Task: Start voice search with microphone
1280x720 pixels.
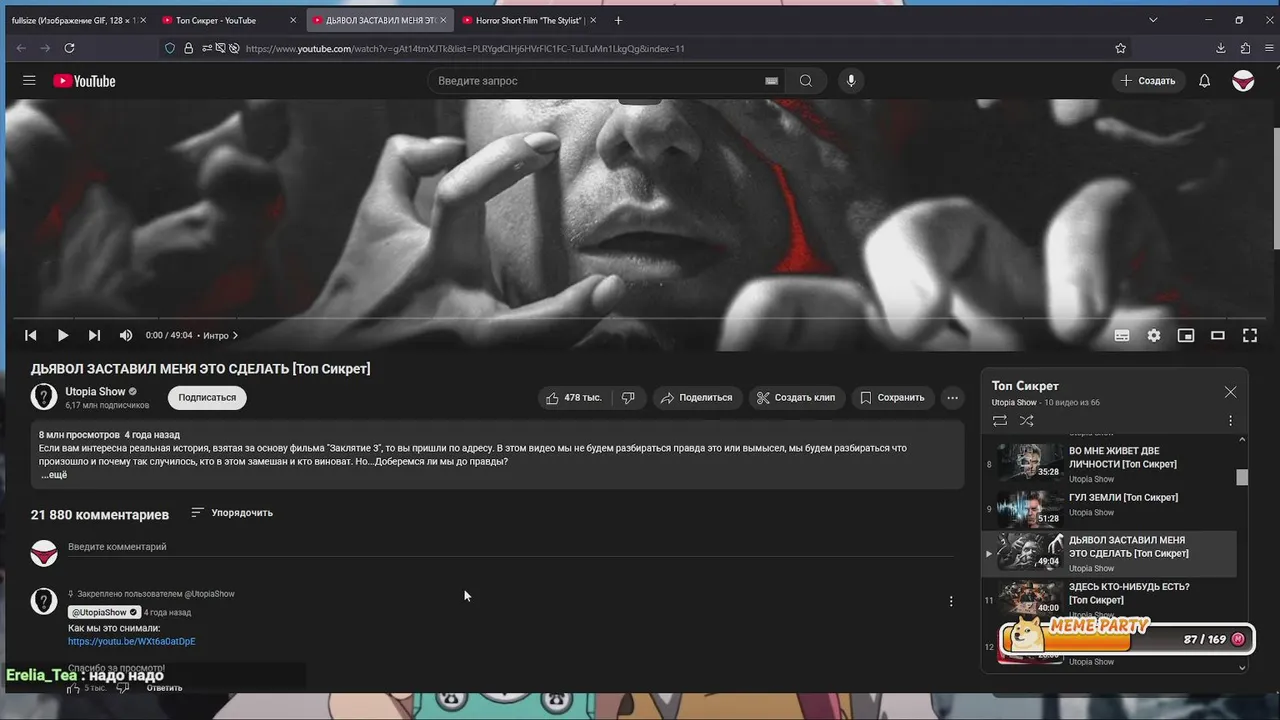Action: coord(851,81)
